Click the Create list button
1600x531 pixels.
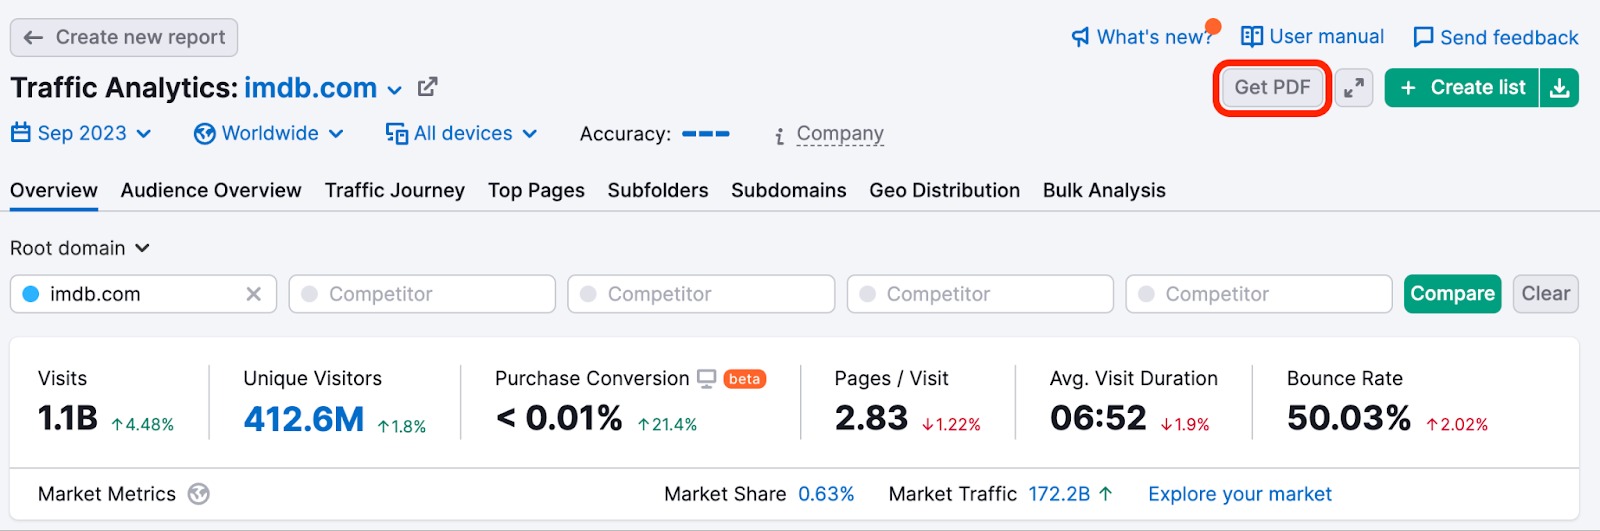[1462, 88]
